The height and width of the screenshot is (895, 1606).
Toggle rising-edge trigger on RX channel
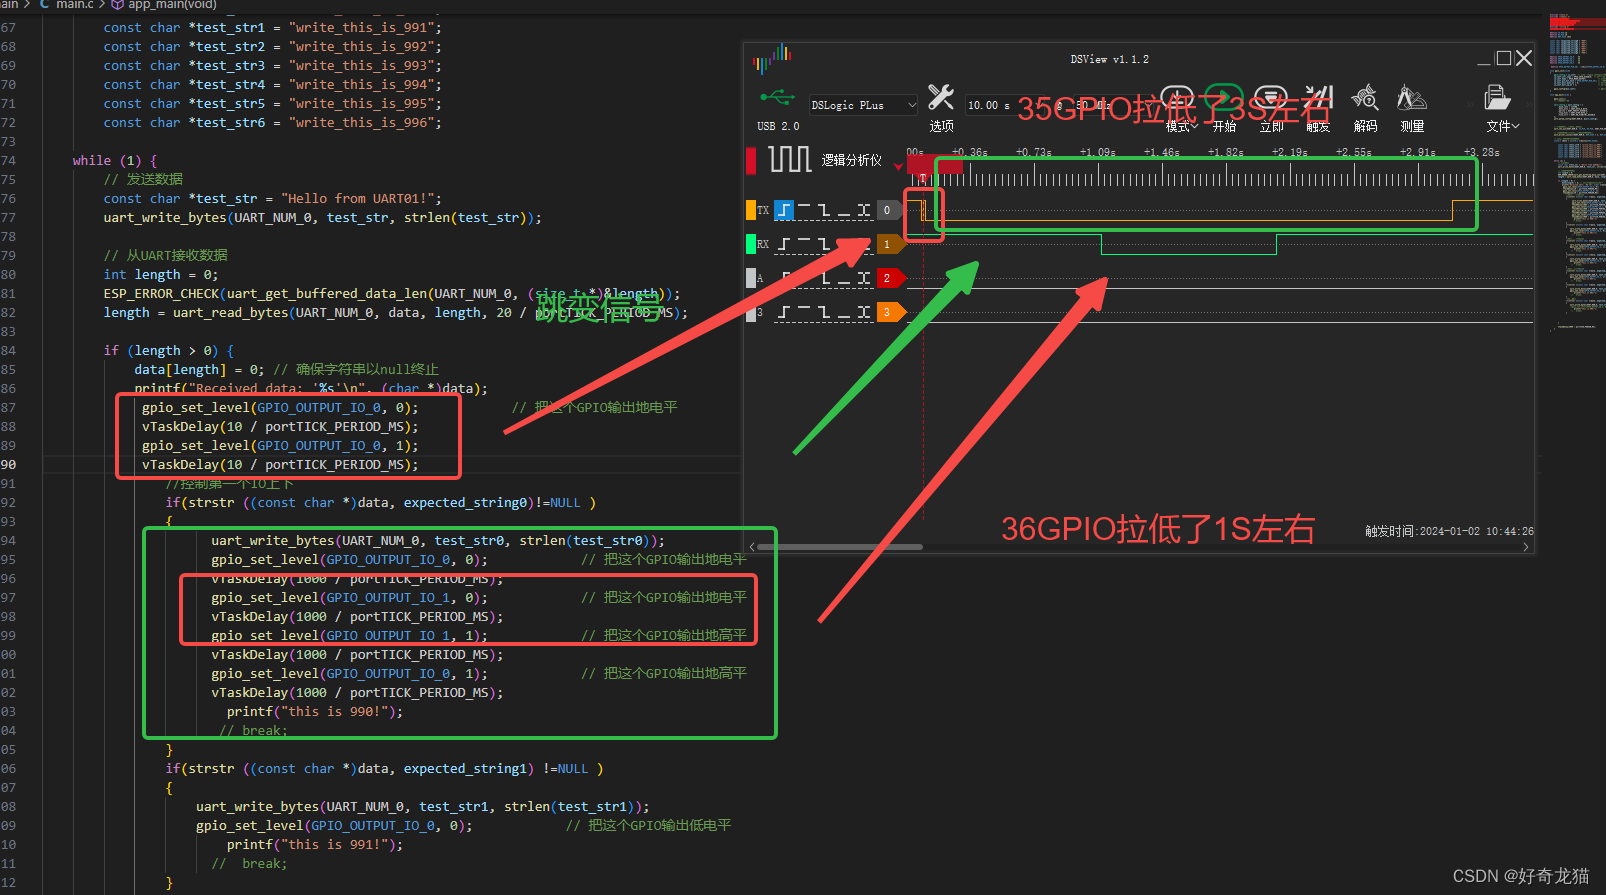tap(784, 244)
